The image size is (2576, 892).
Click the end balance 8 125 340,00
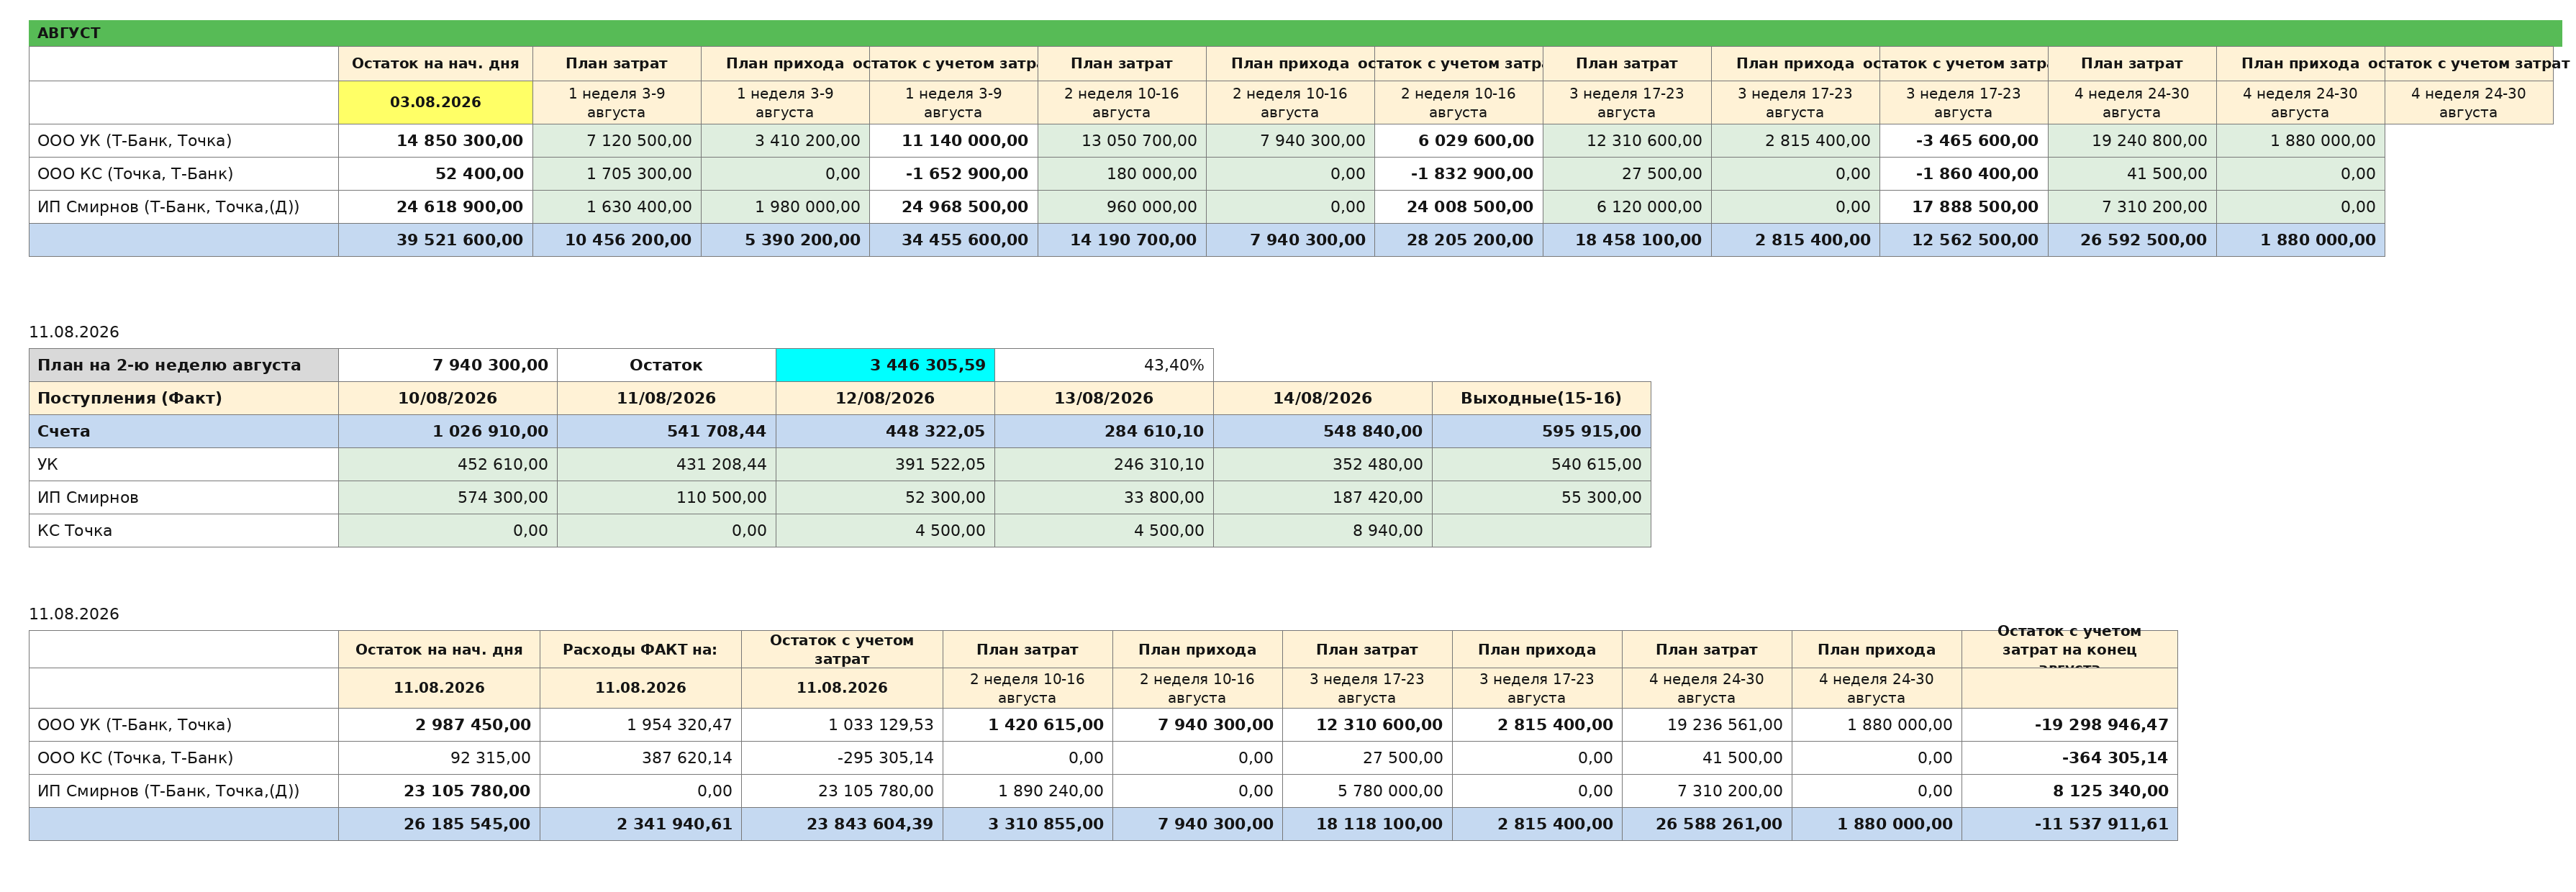[2069, 791]
